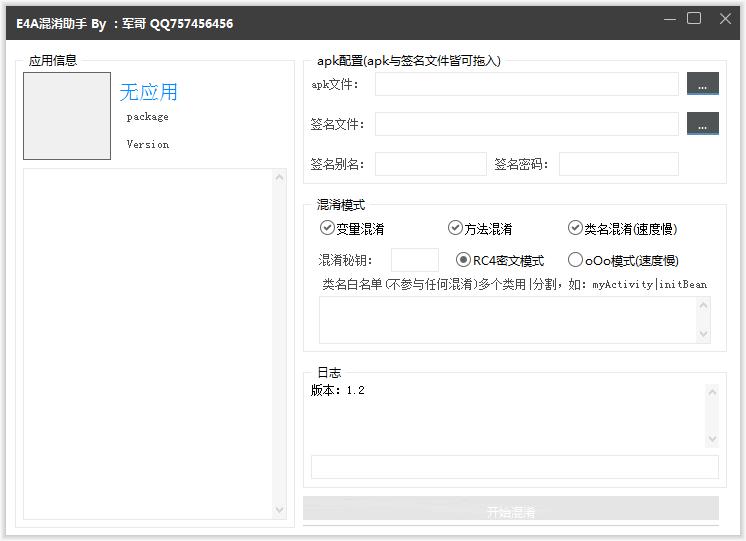Click browse button for apk文件
This screenshot has height=541, width=746.
702,85
